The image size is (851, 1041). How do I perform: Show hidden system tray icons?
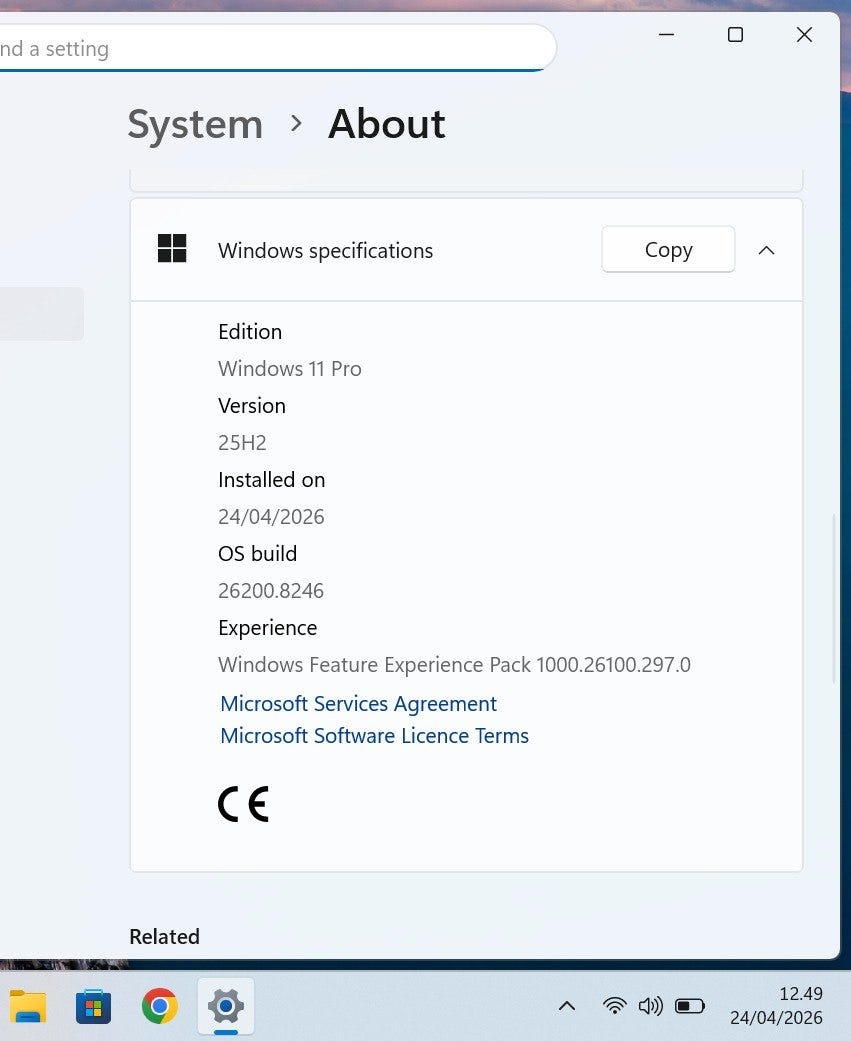coord(566,1005)
